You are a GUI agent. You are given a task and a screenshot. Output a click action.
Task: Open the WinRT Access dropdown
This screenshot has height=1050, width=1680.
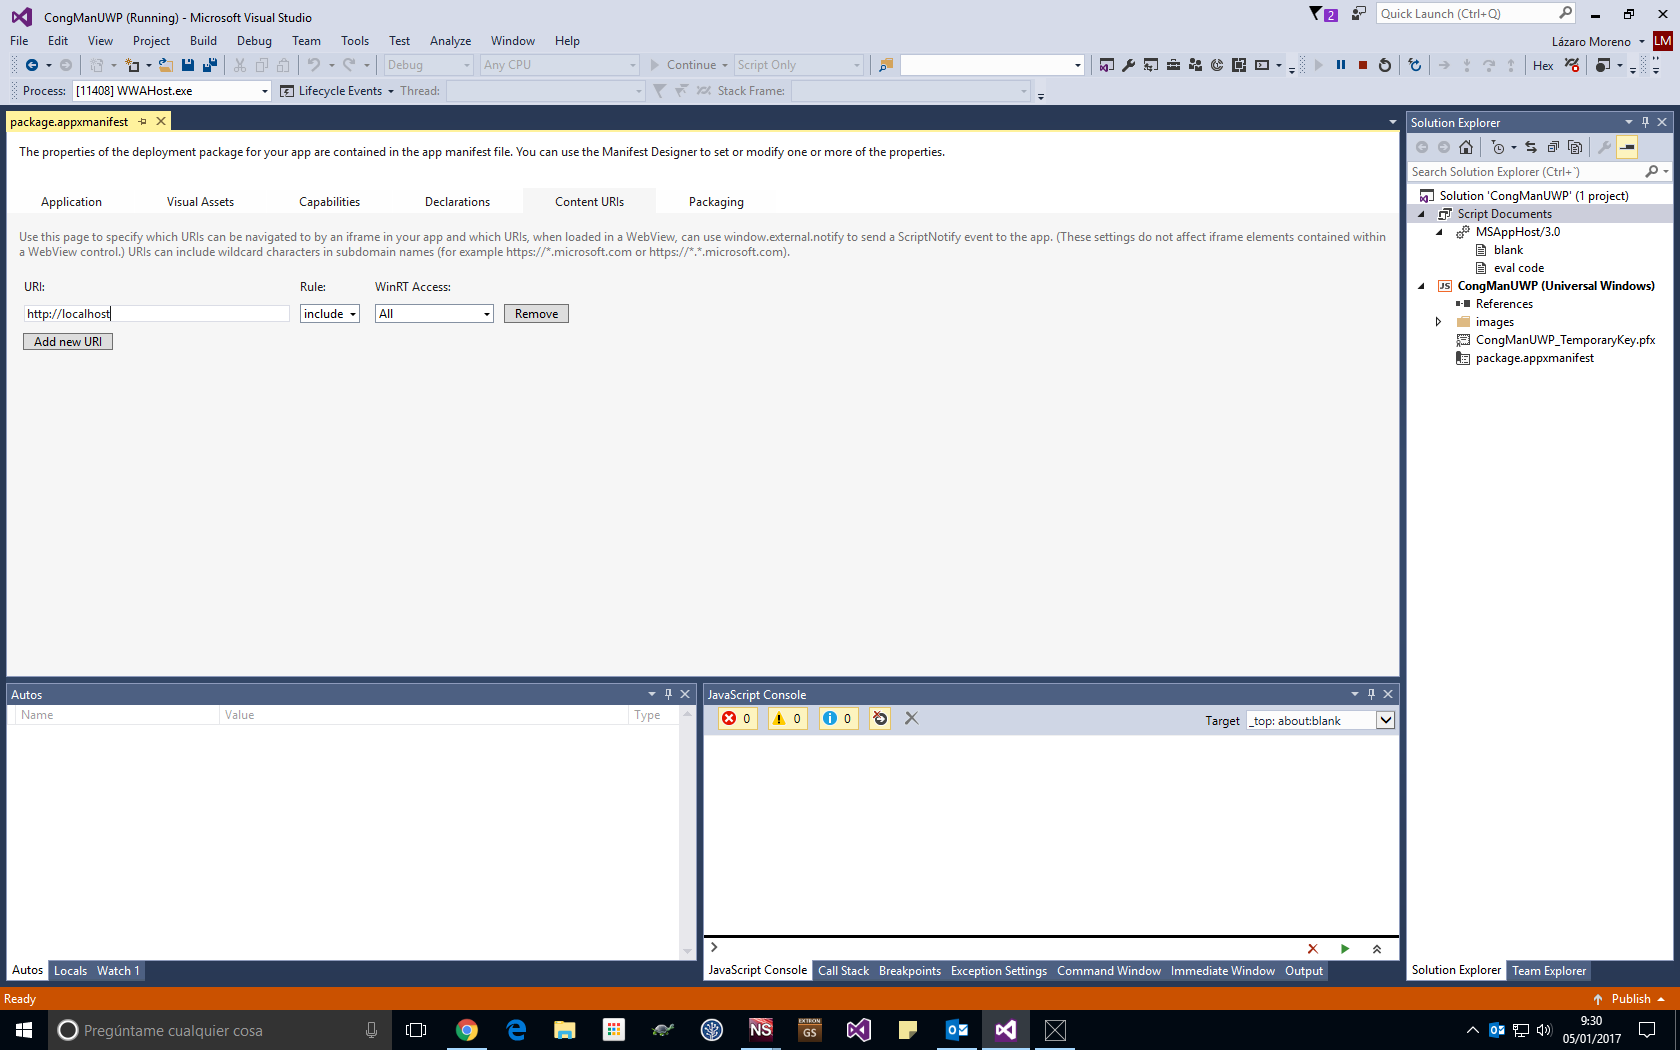tap(434, 314)
